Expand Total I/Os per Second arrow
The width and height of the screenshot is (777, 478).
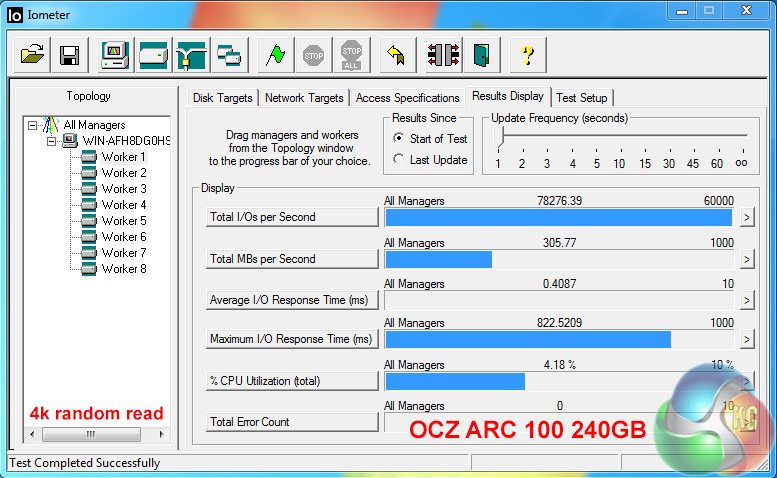747,217
